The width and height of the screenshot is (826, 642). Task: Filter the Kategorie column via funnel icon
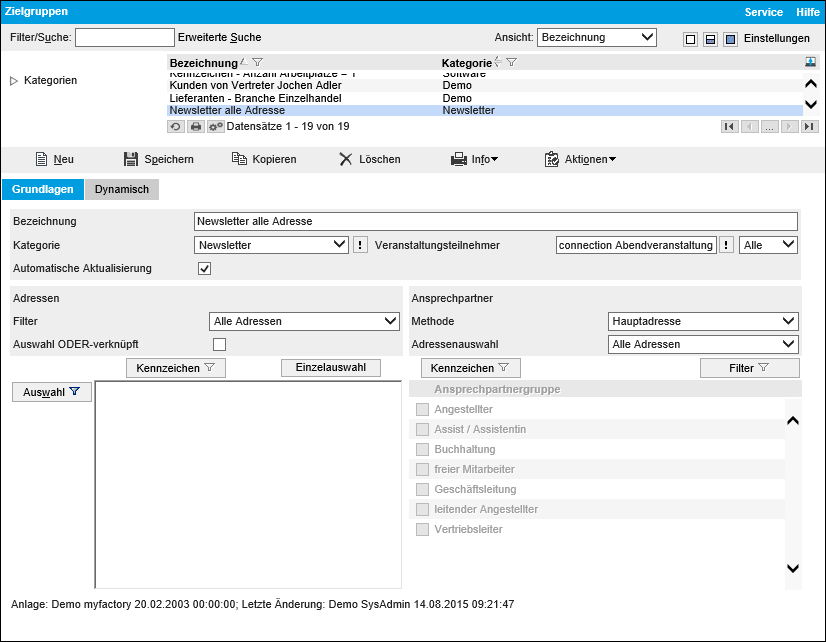click(512, 62)
